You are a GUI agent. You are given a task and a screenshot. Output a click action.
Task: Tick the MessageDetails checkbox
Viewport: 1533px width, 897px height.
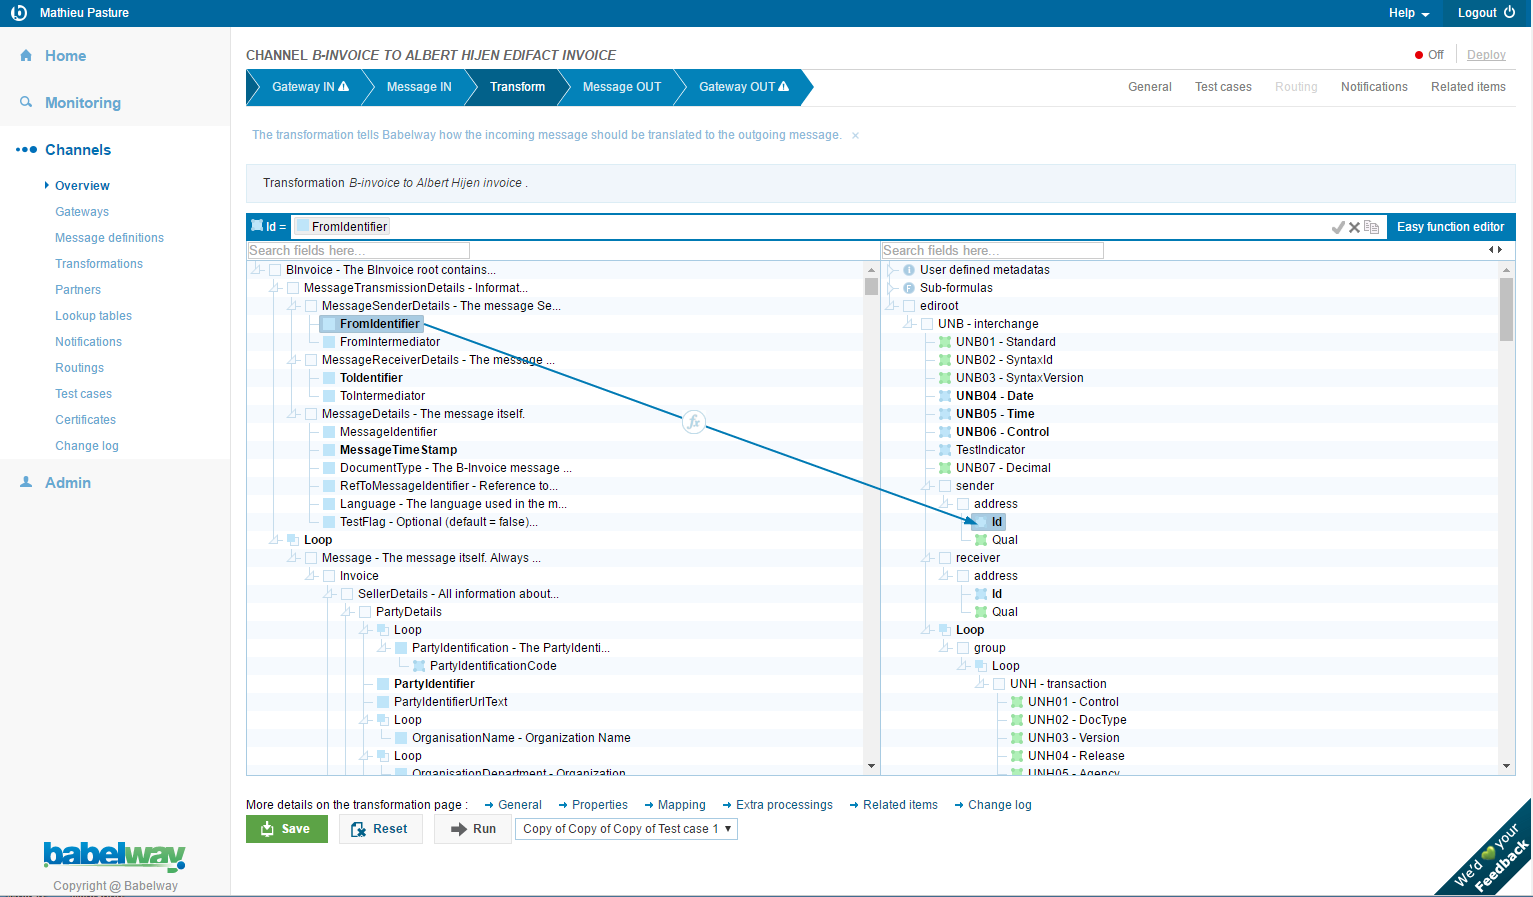(x=311, y=414)
